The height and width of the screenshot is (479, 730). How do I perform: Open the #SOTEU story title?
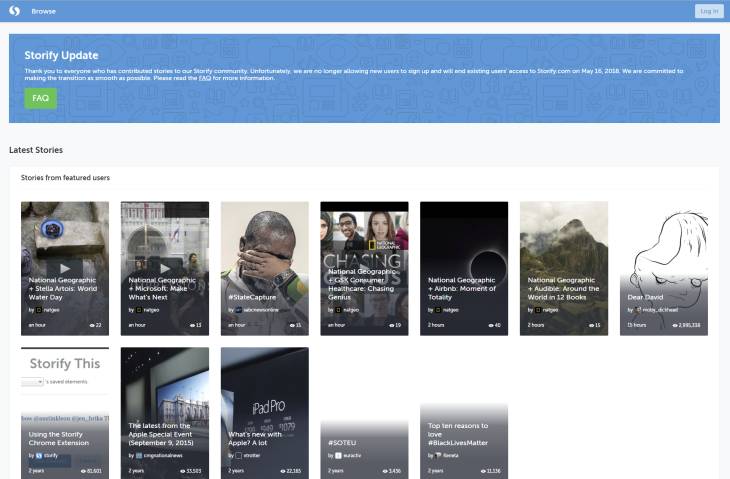coord(342,443)
